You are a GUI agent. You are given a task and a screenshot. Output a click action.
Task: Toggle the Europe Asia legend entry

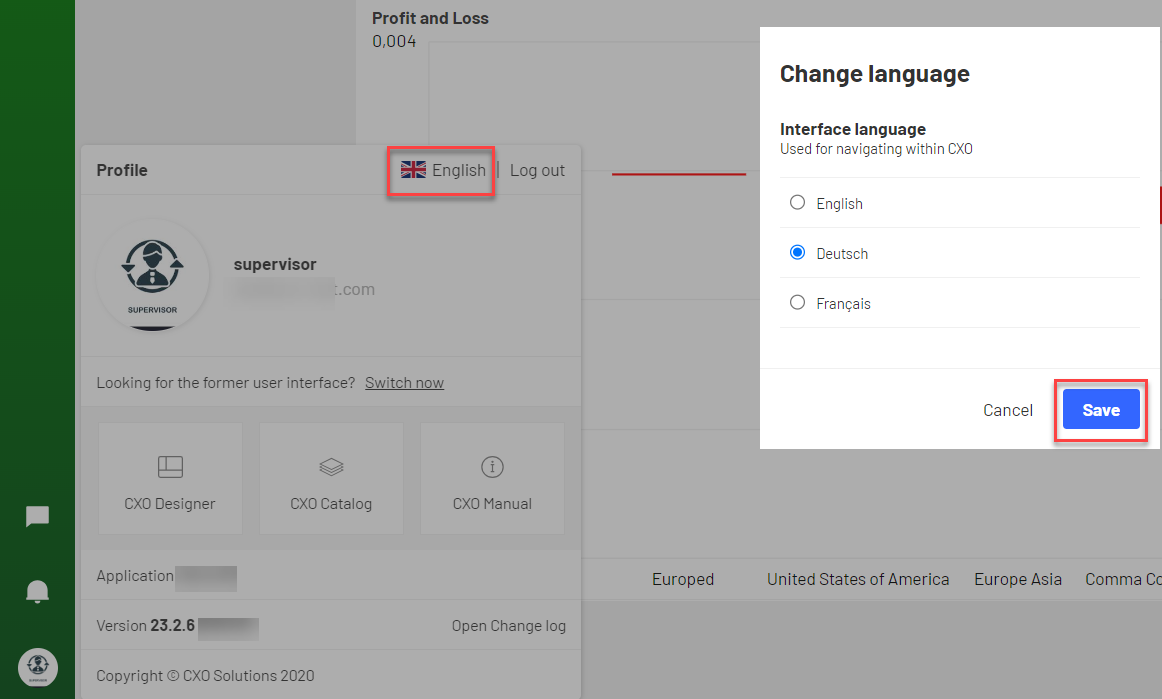pyautogui.click(x=1018, y=579)
